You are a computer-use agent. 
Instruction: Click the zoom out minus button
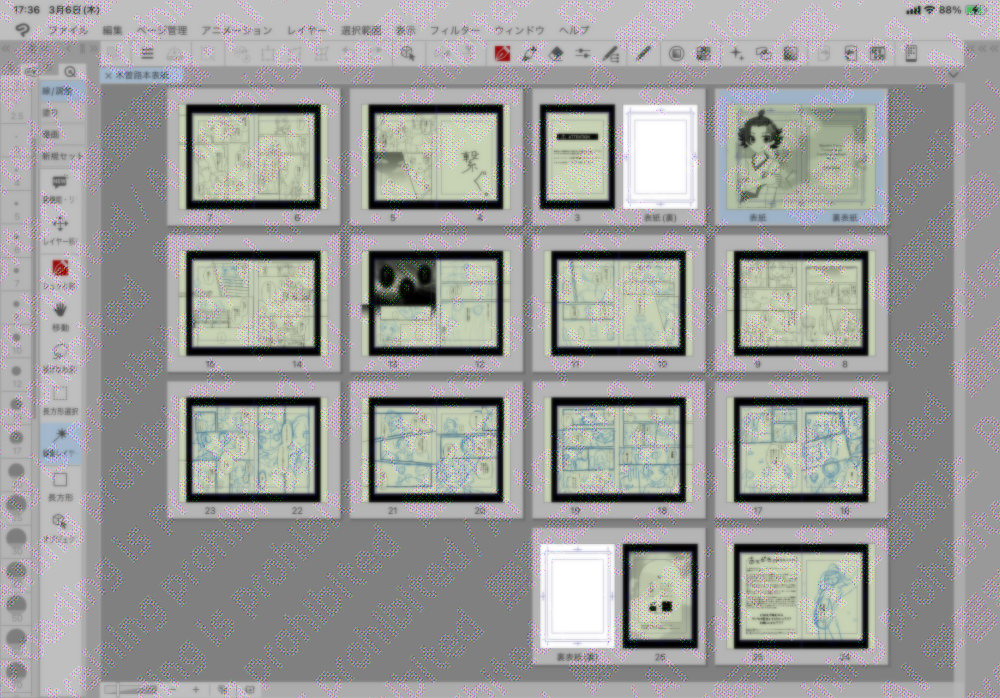tap(174, 689)
